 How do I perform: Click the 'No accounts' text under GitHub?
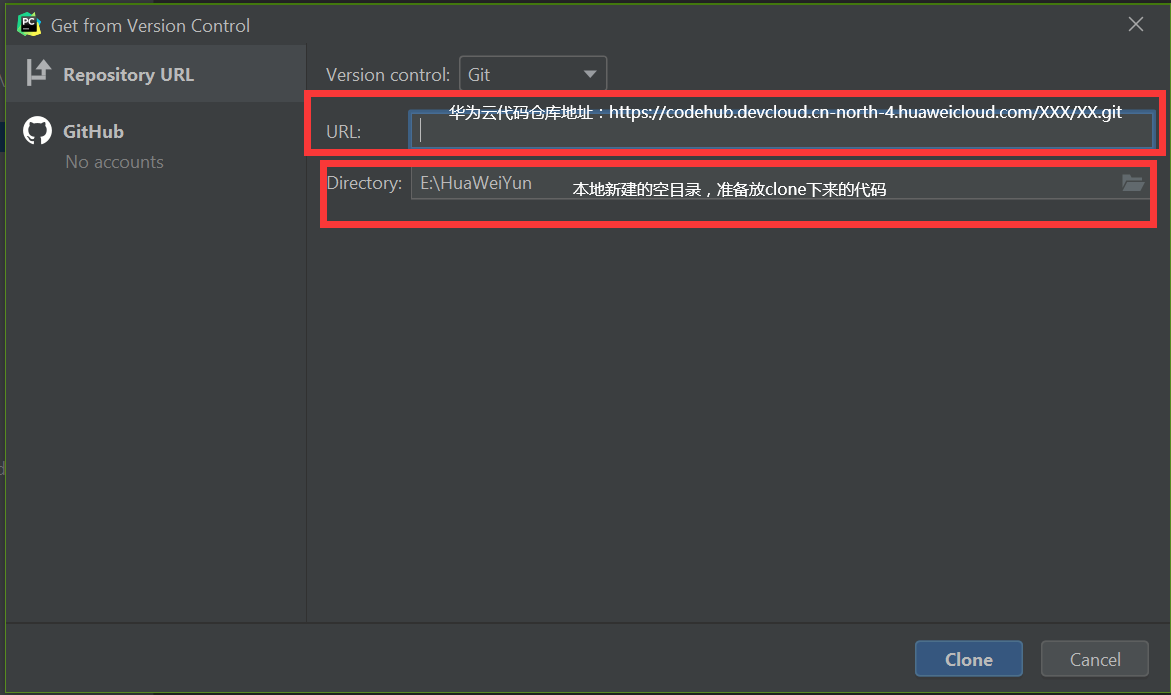pos(114,162)
